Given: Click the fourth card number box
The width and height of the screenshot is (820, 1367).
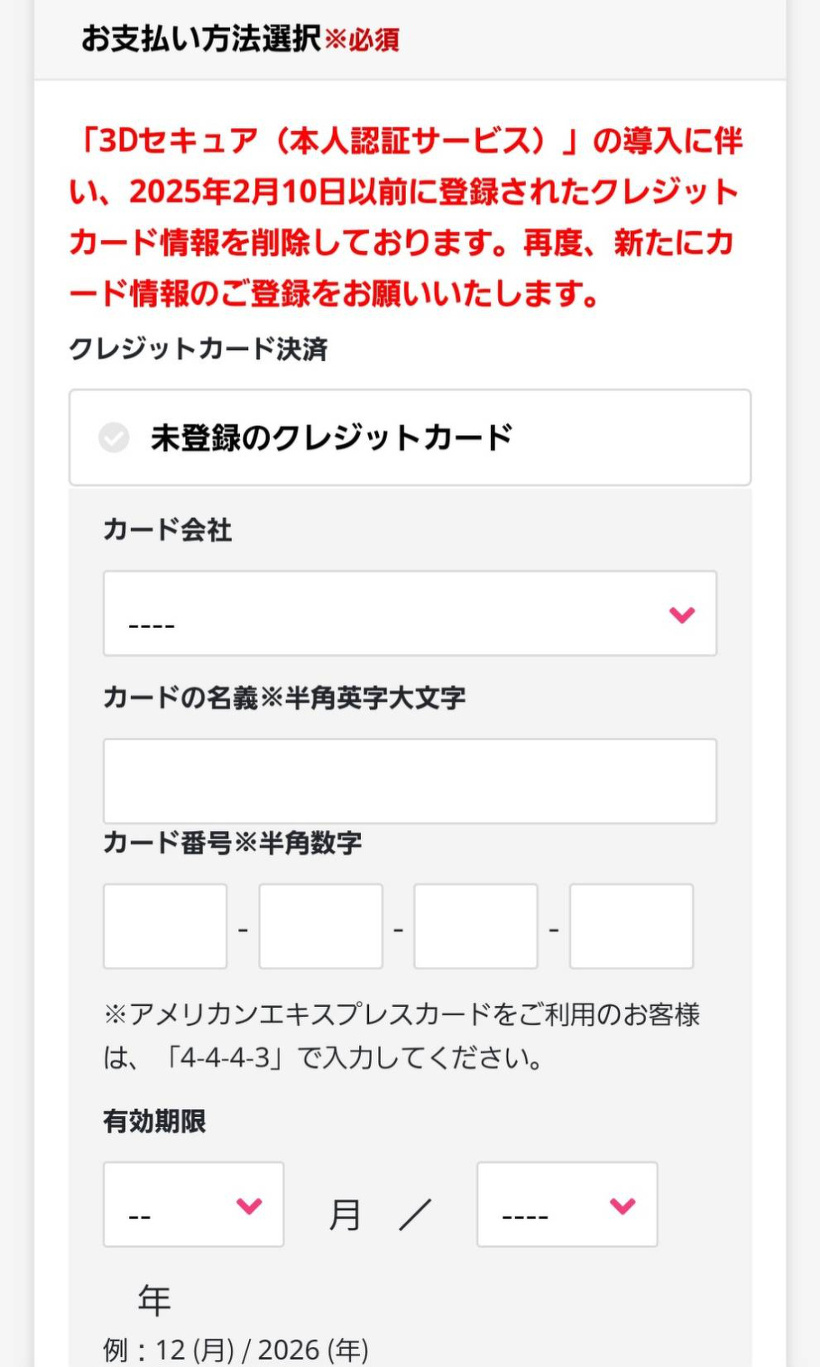Looking at the screenshot, I should [x=631, y=926].
